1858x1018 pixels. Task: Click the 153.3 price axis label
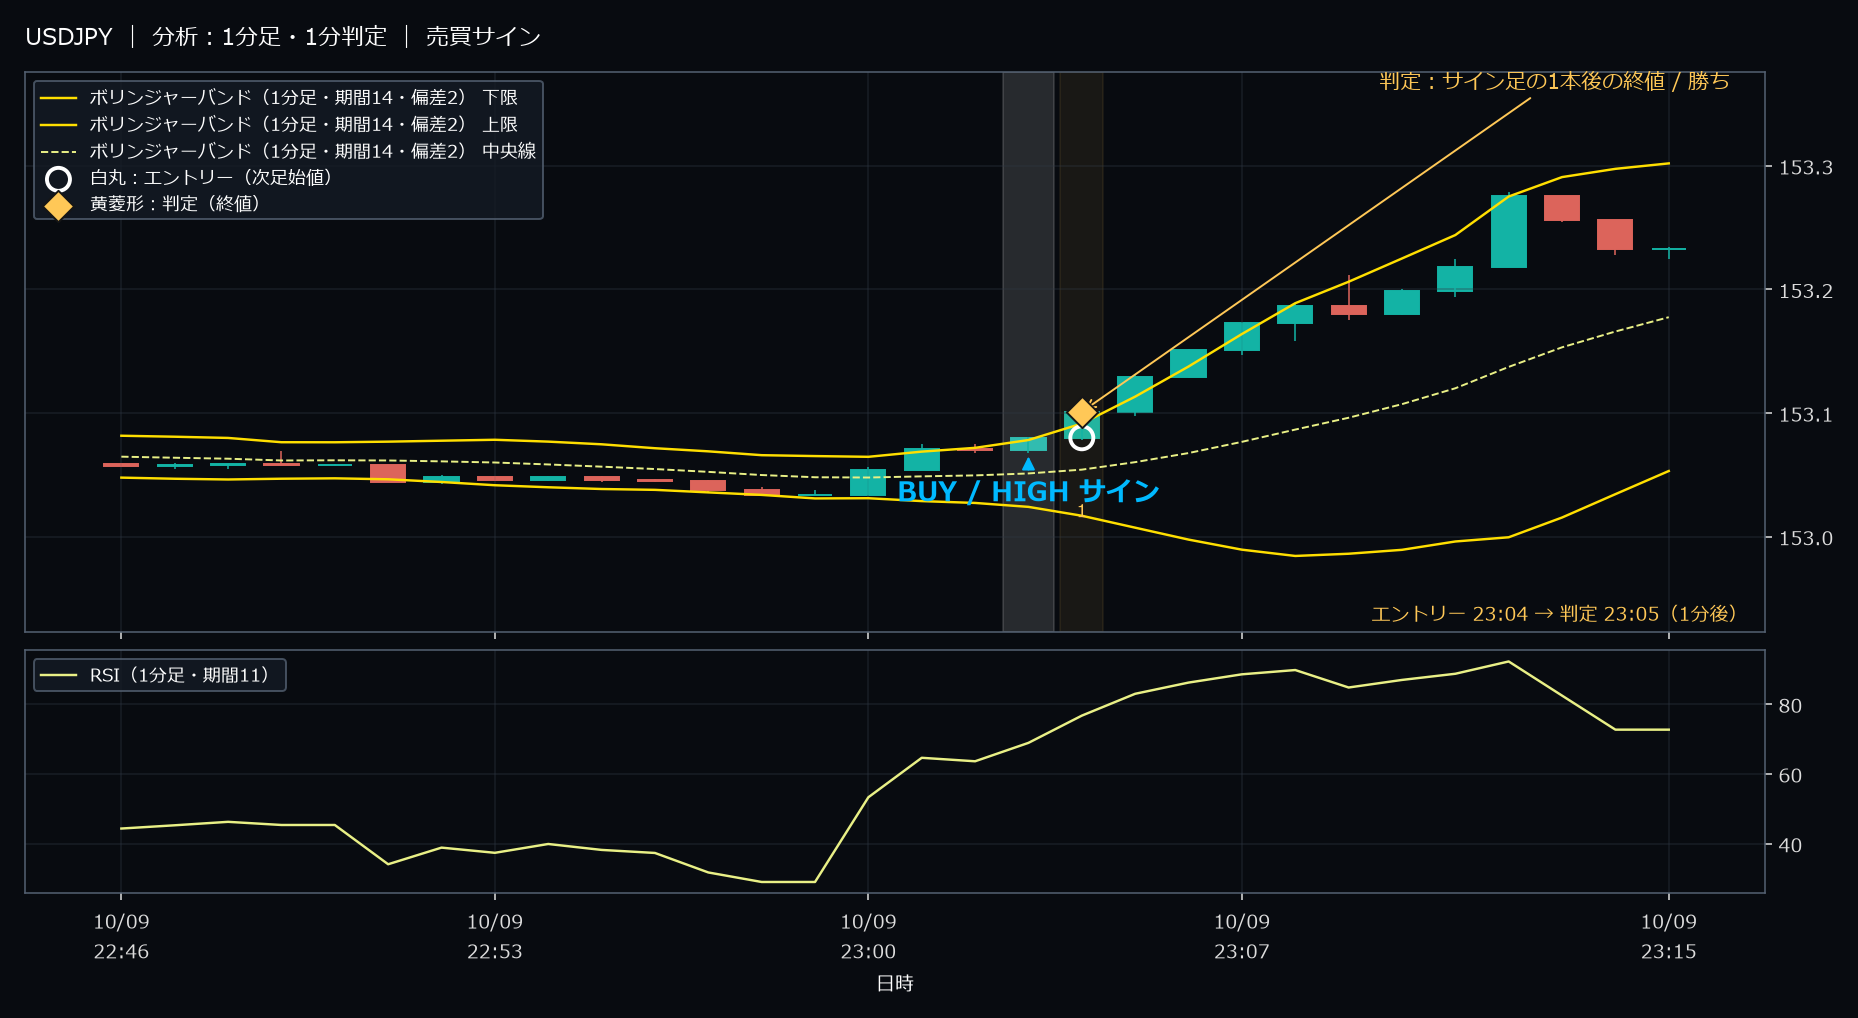click(1805, 167)
